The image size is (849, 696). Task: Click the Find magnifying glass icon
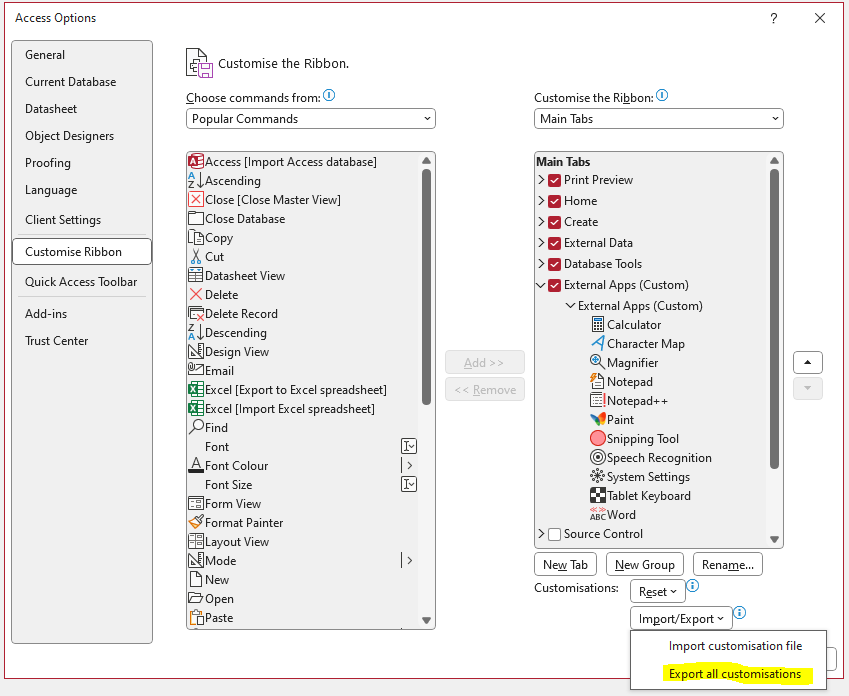coord(196,427)
